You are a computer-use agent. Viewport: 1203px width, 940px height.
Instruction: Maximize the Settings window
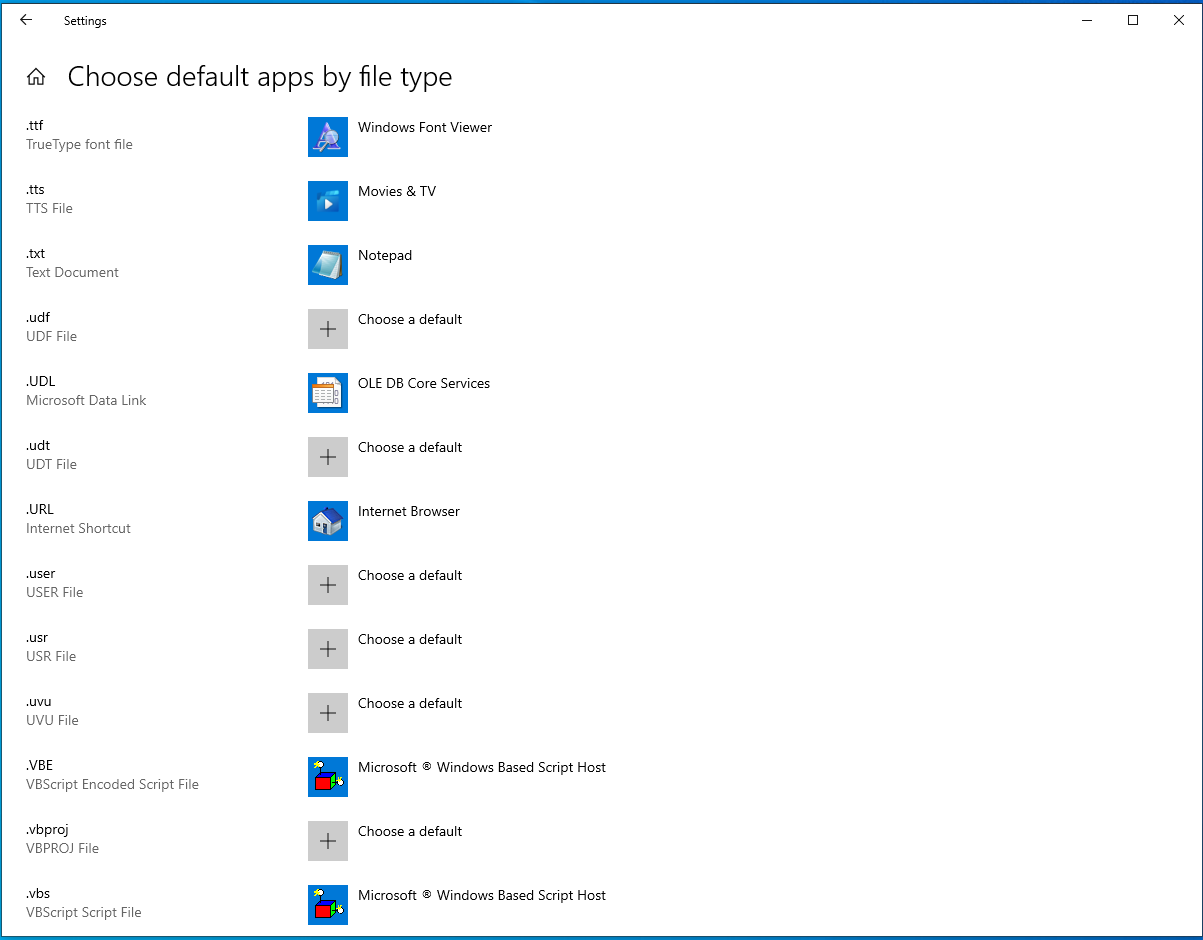point(1133,20)
